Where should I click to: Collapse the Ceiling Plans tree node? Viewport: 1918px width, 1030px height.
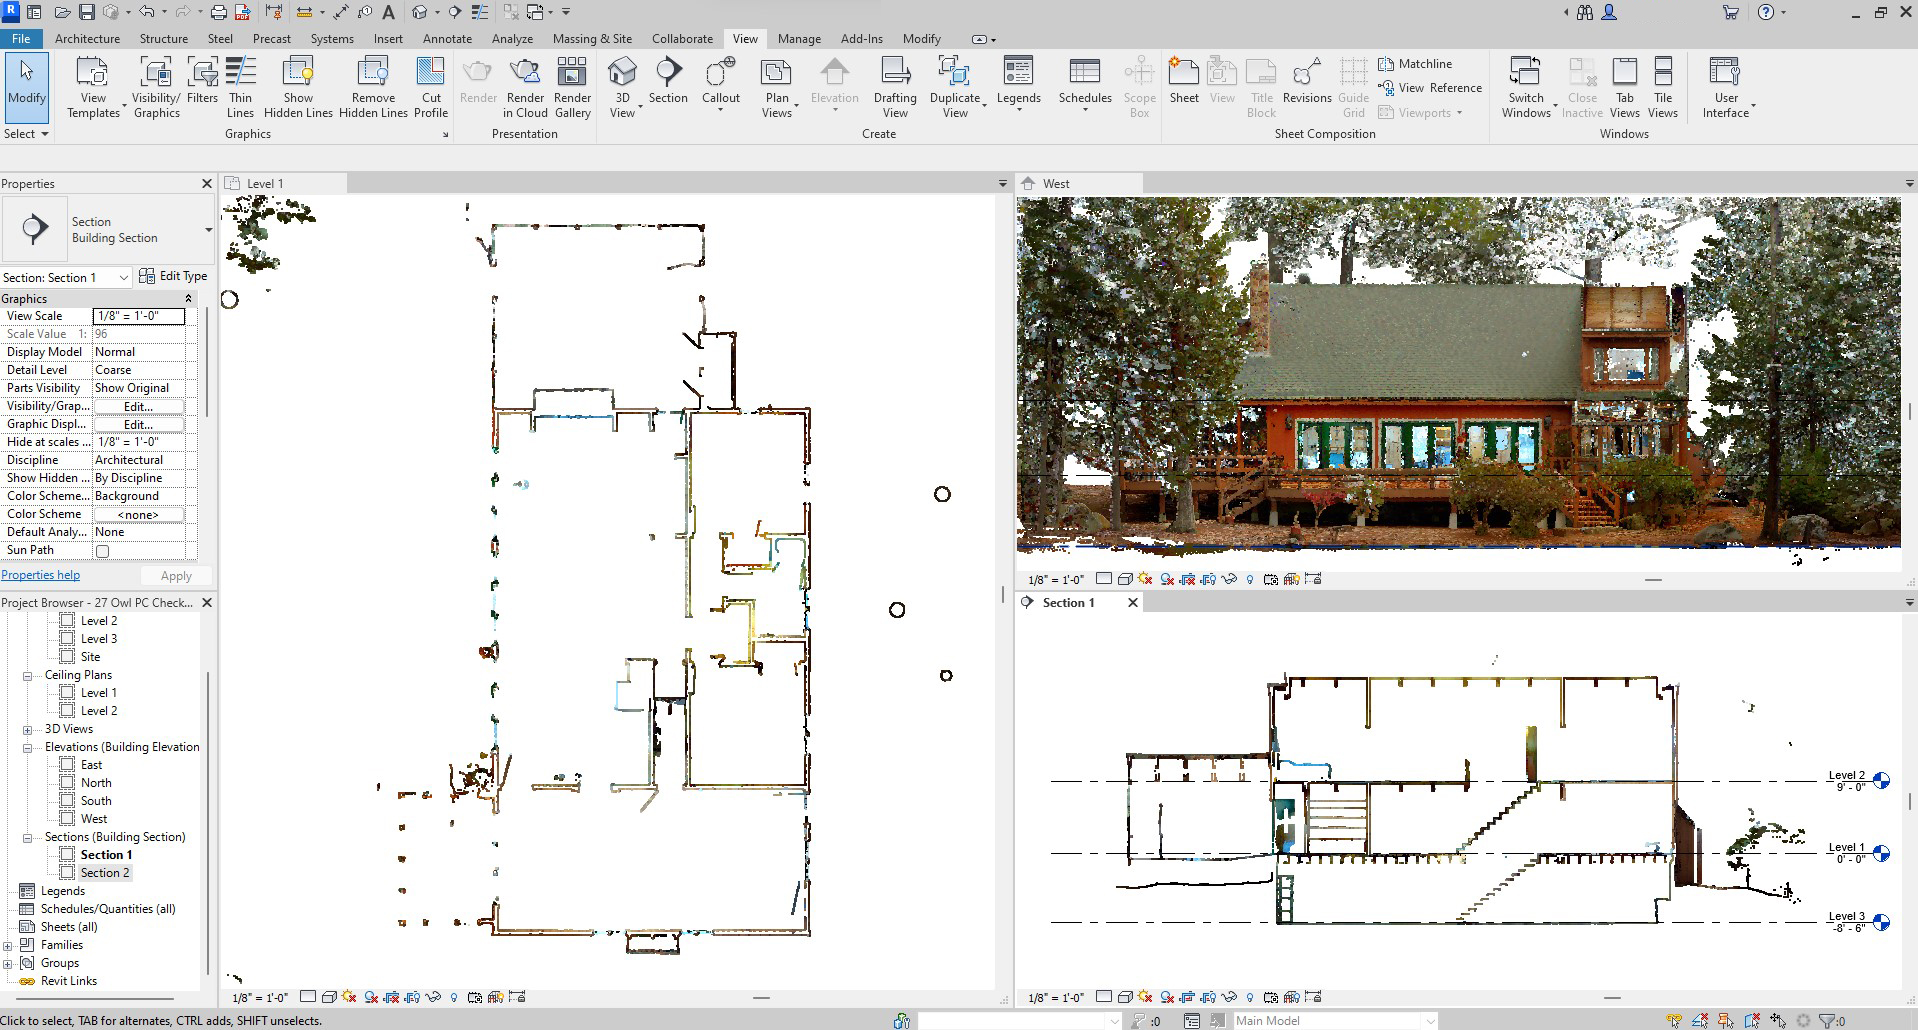pyautogui.click(x=28, y=675)
